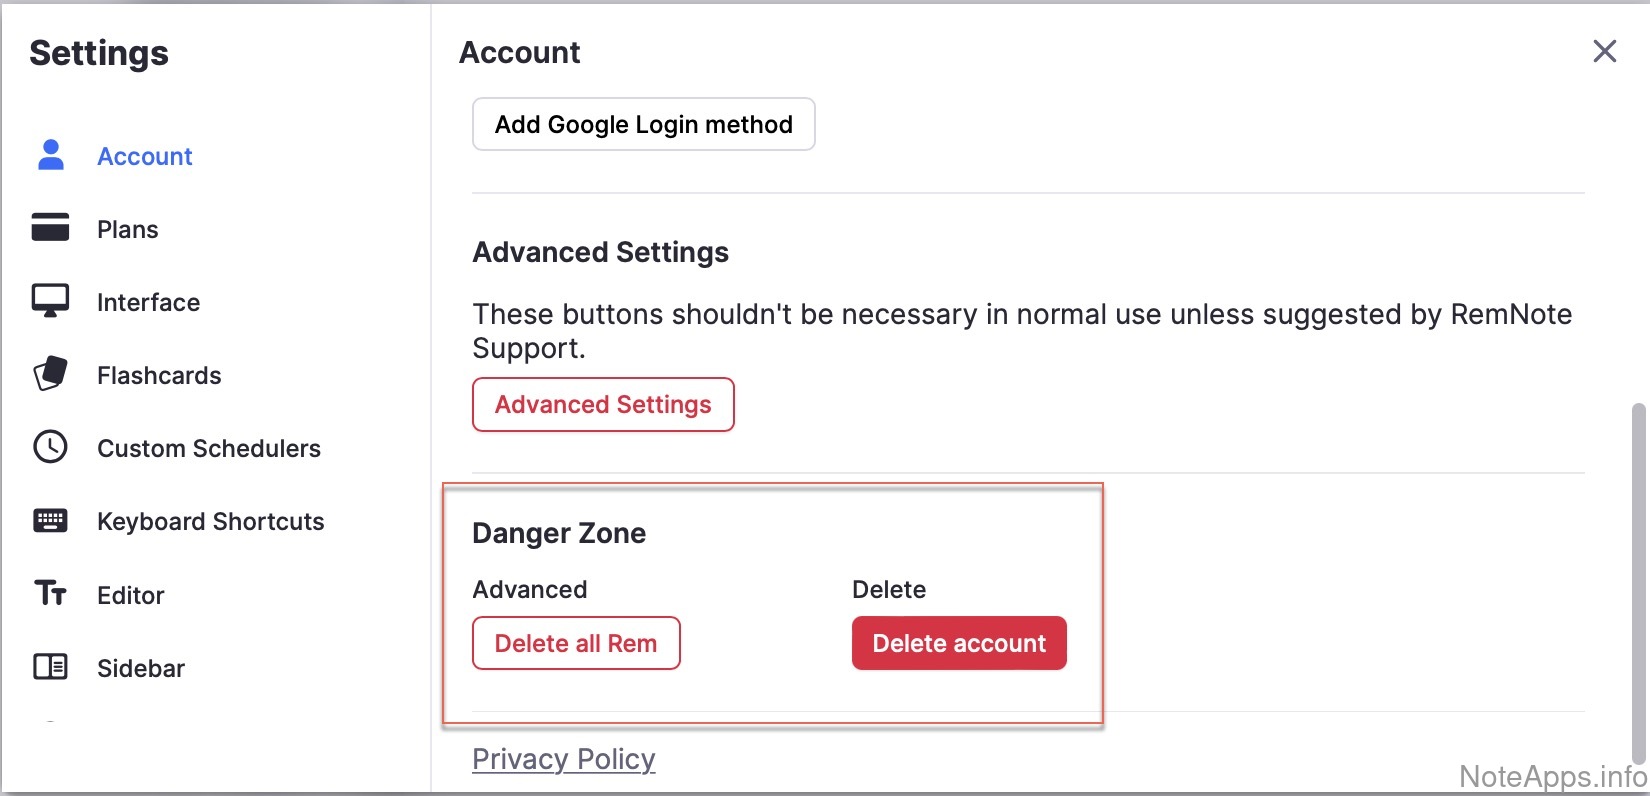Click the Delete all Rem button
1650x796 pixels.
(576, 643)
